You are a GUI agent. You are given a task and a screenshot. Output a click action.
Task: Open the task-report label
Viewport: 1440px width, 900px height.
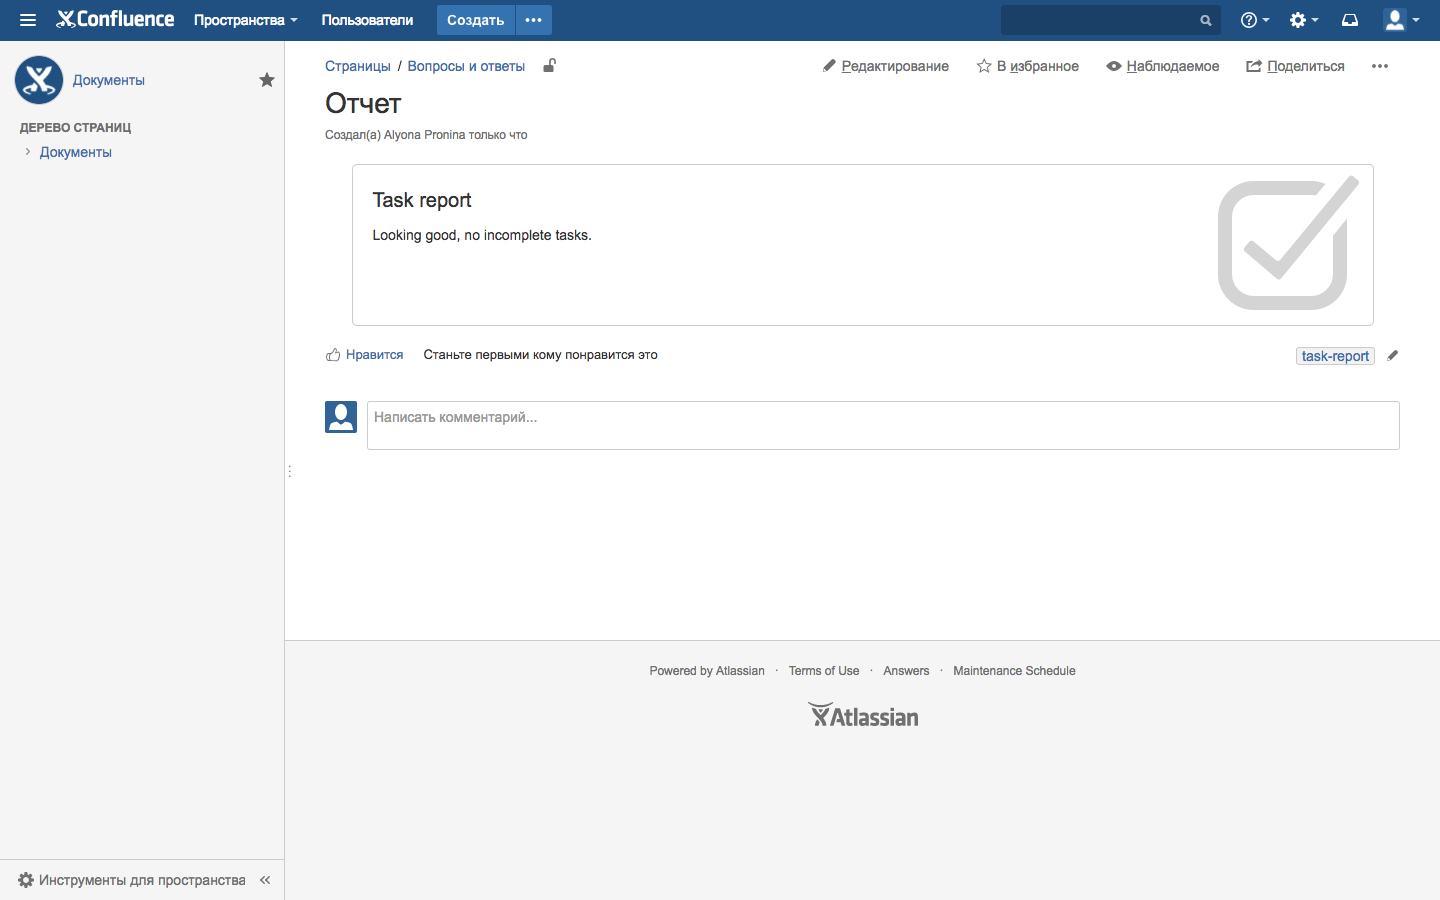(1335, 356)
